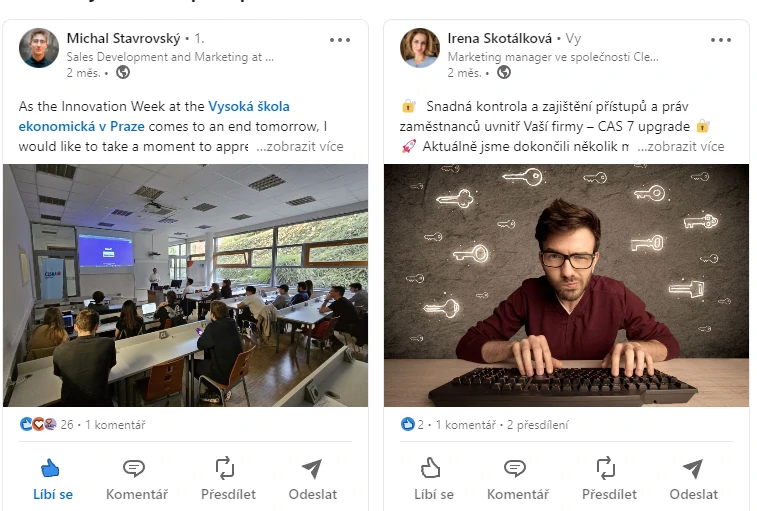The height and width of the screenshot is (511, 757).
Task: Click Přesdílet repost icon on Irena's post
Action: point(606,468)
